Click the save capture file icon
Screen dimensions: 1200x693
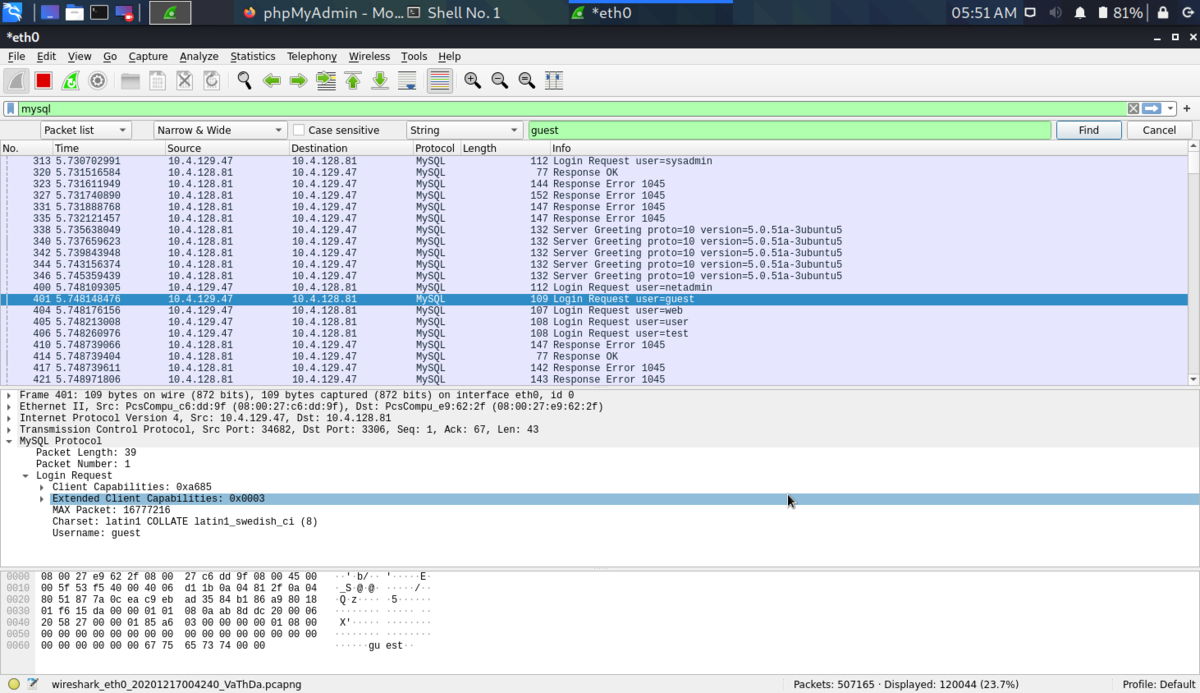157,81
